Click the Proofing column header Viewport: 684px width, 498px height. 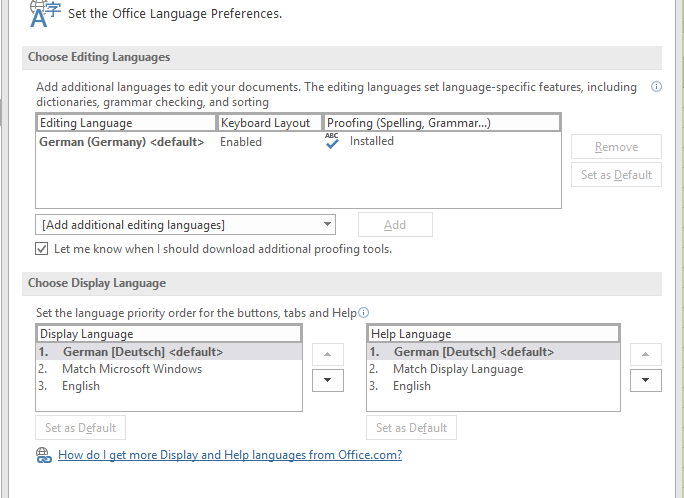[x=442, y=123]
